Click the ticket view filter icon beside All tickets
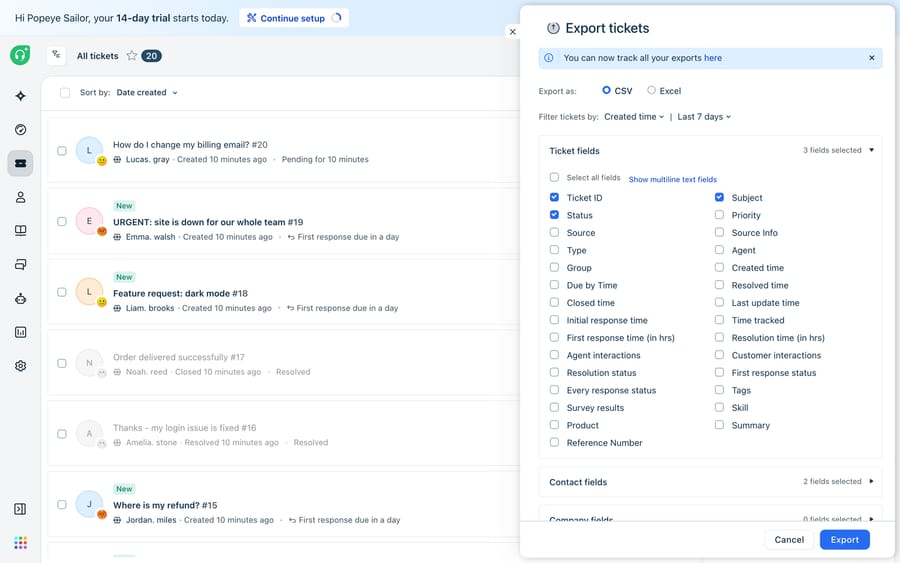Viewport: 900px width, 563px height. 56,55
